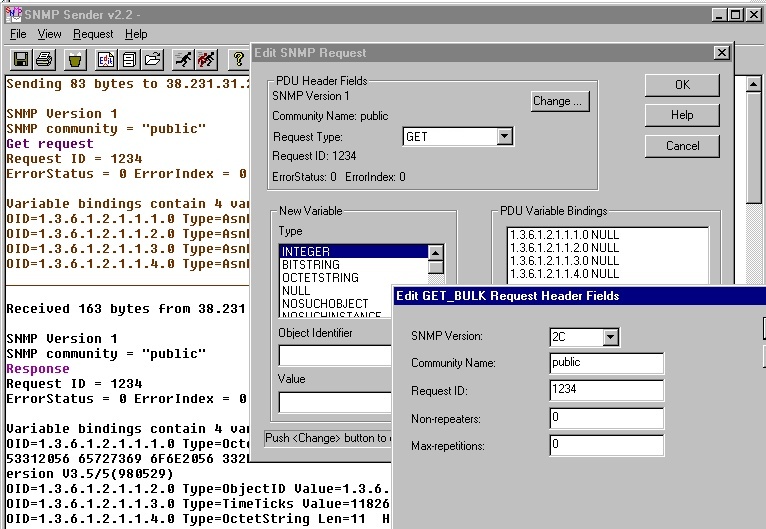
Task: Click the double running men icon
Action: [206, 60]
